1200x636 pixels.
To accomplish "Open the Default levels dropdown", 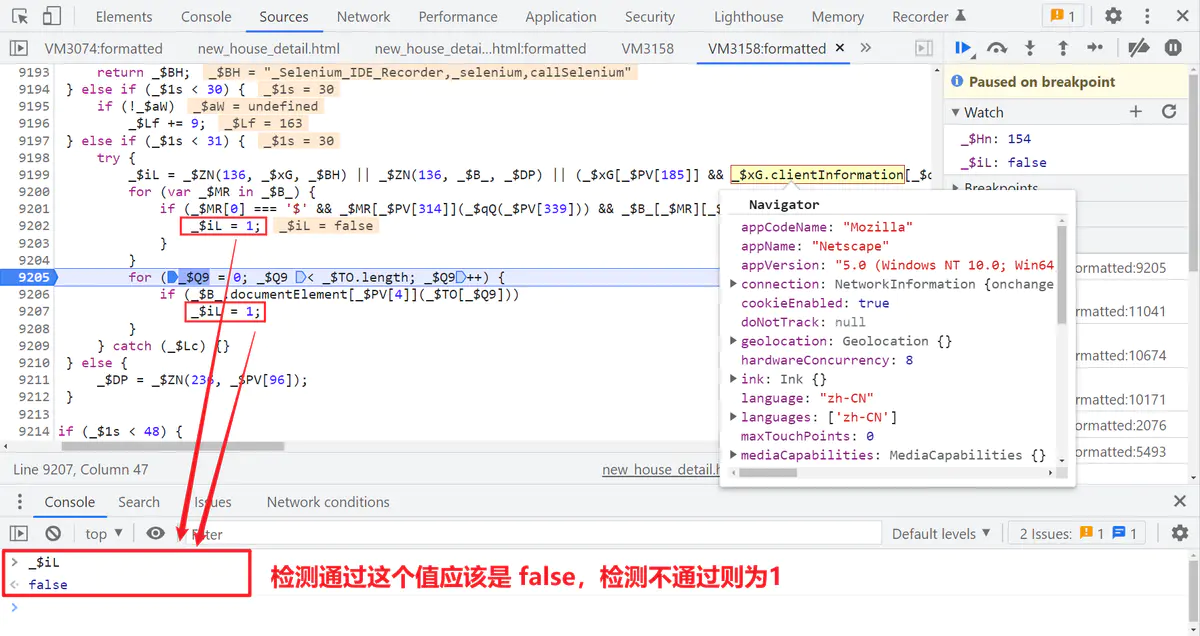I will [x=941, y=534].
